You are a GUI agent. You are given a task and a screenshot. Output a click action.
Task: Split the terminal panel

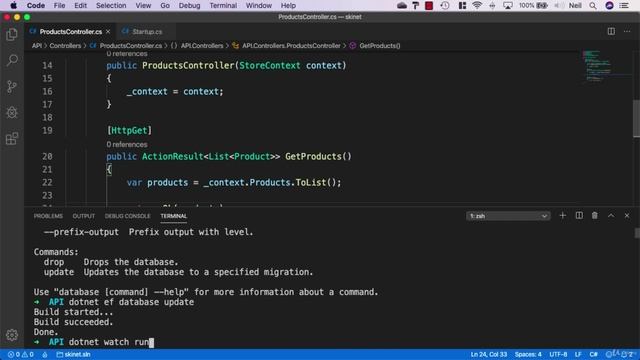(579, 216)
